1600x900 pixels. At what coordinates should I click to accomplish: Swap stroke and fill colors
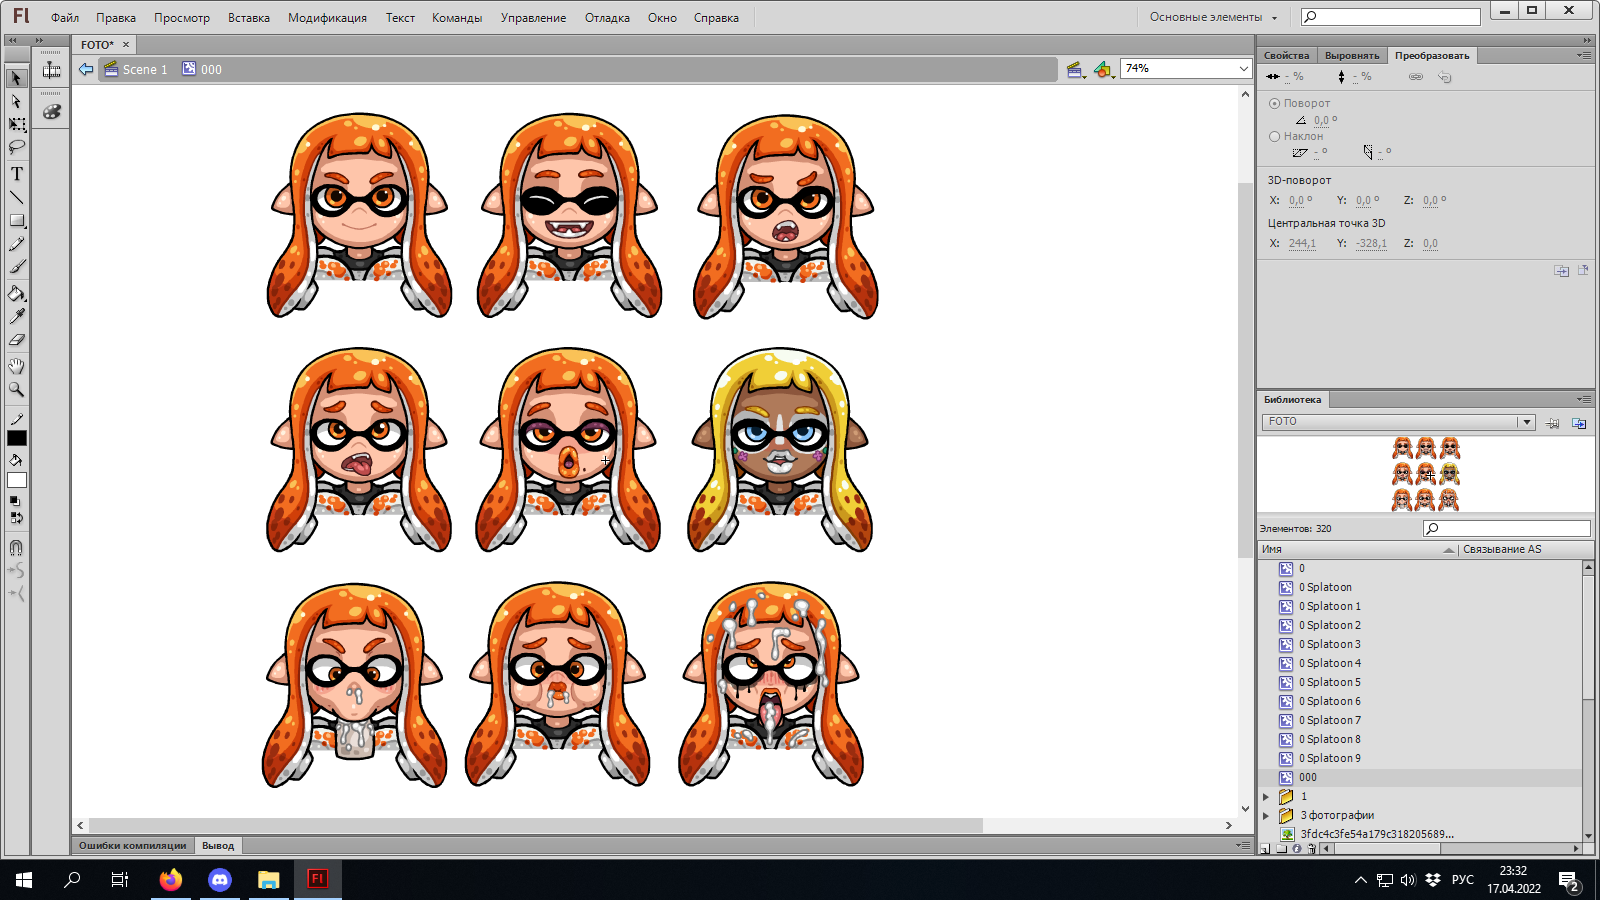pyautogui.click(x=17, y=518)
